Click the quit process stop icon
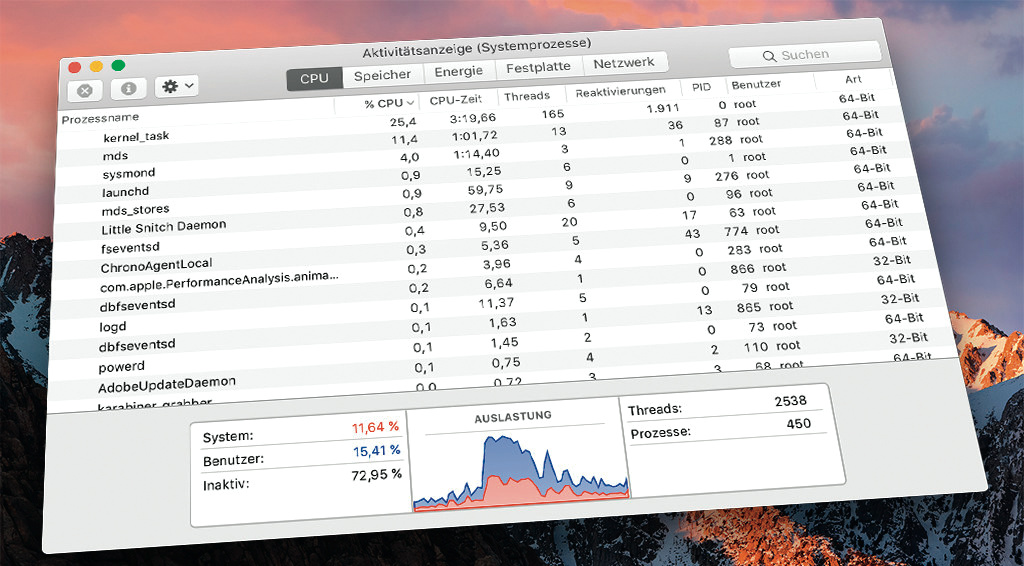1024x566 pixels. click(85, 91)
